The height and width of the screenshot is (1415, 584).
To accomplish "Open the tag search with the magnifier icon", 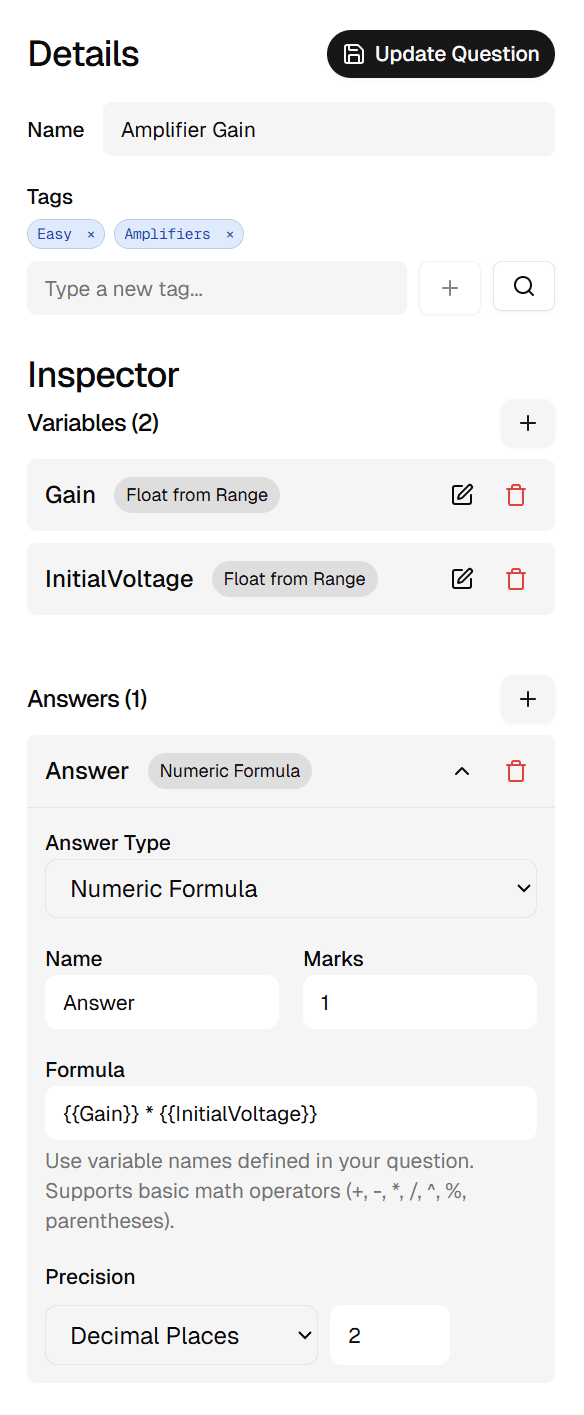I will click(523, 286).
